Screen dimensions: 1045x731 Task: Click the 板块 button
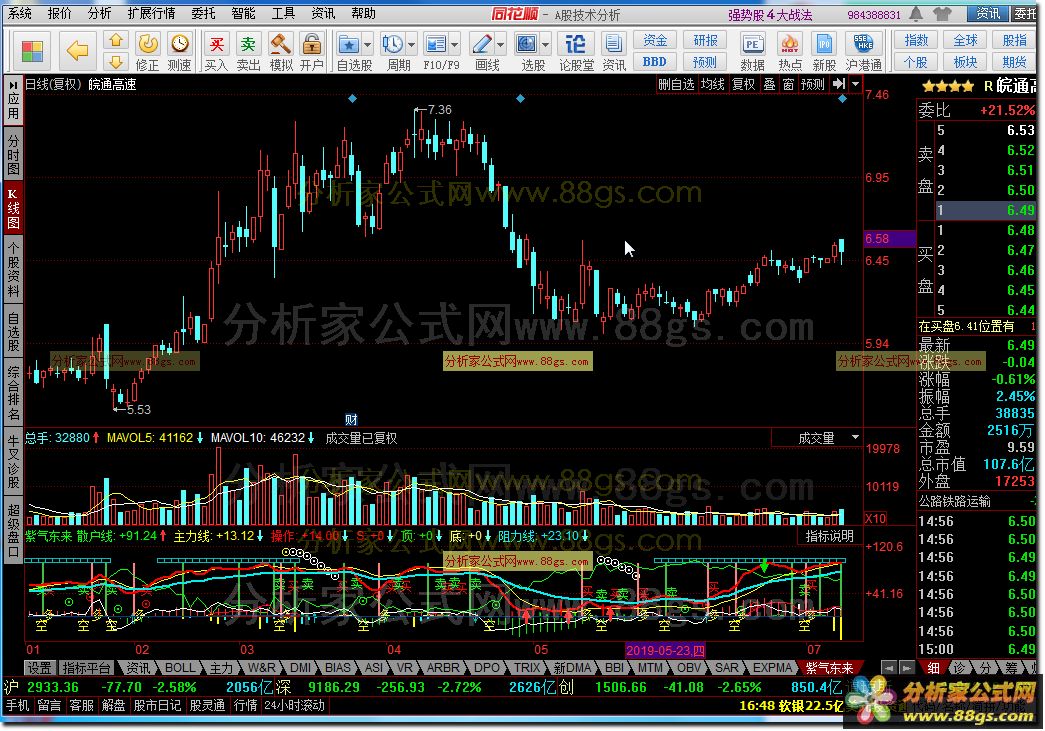[x=965, y=62]
